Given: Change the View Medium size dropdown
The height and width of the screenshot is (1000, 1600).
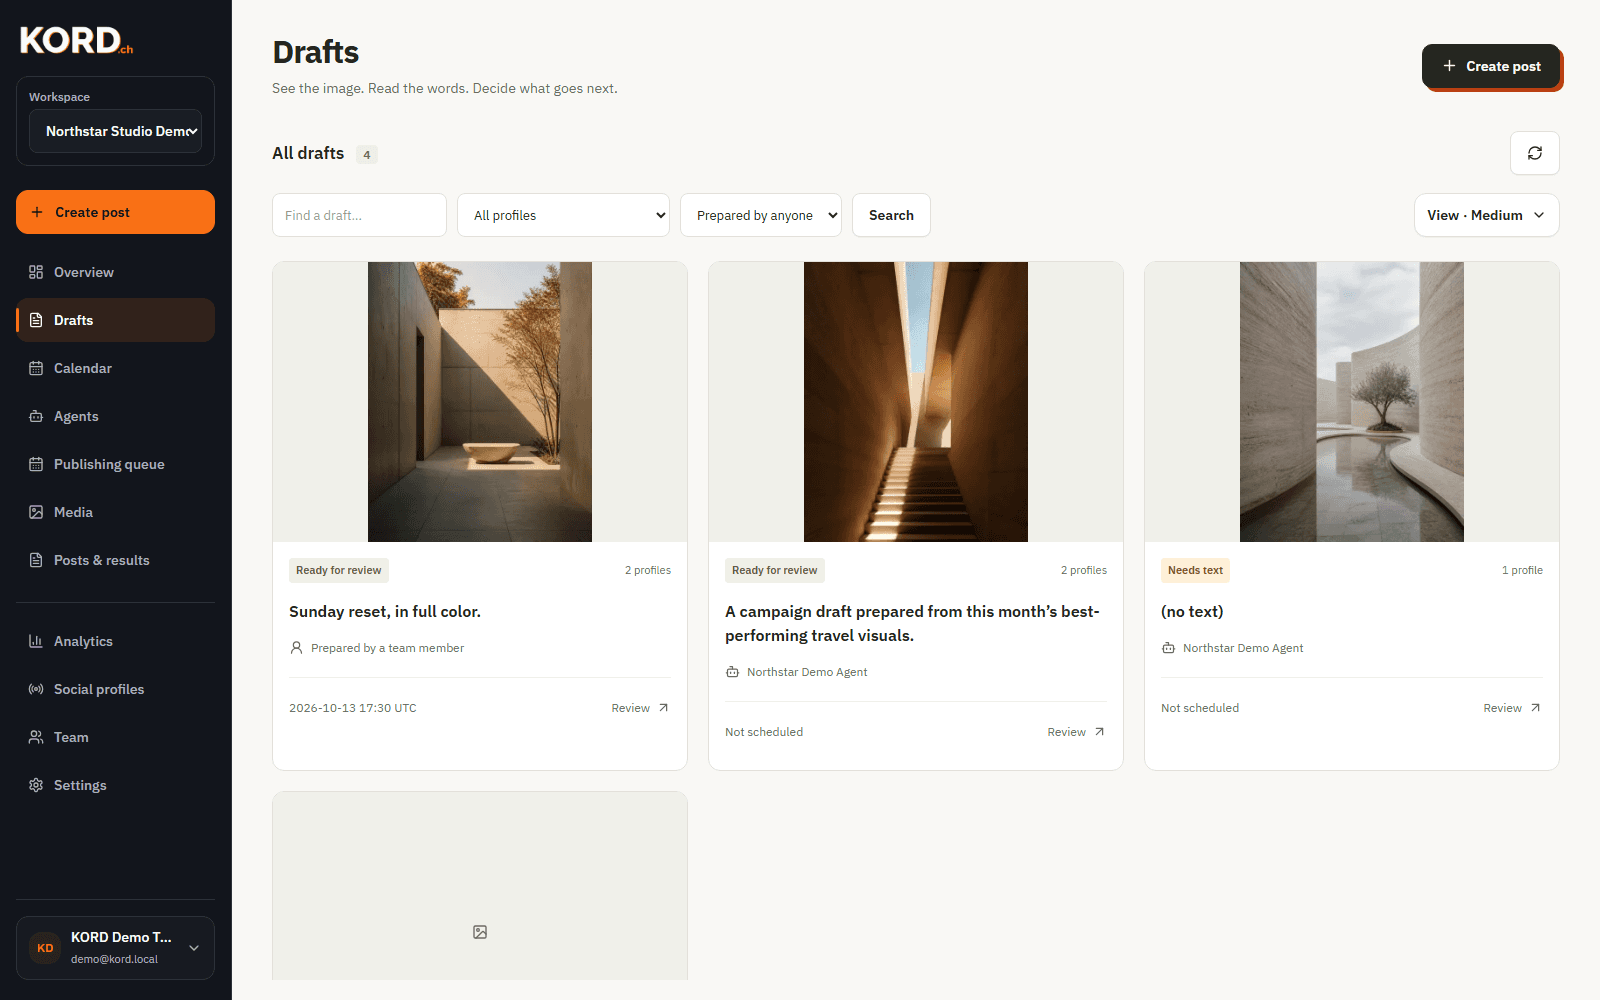Looking at the screenshot, I should (1486, 215).
